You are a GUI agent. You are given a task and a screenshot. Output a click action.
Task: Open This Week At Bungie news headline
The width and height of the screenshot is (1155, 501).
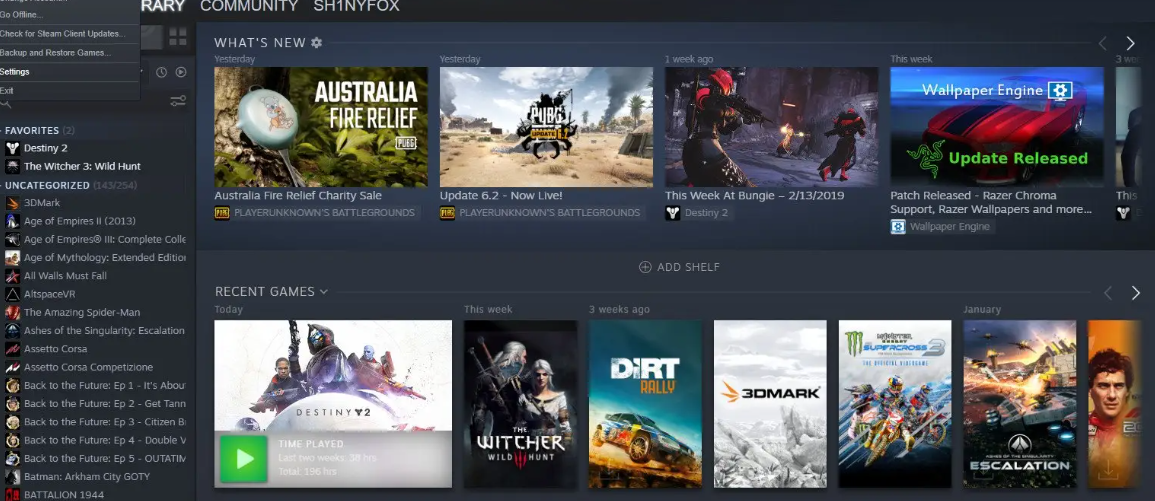pyautogui.click(x=754, y=196)
